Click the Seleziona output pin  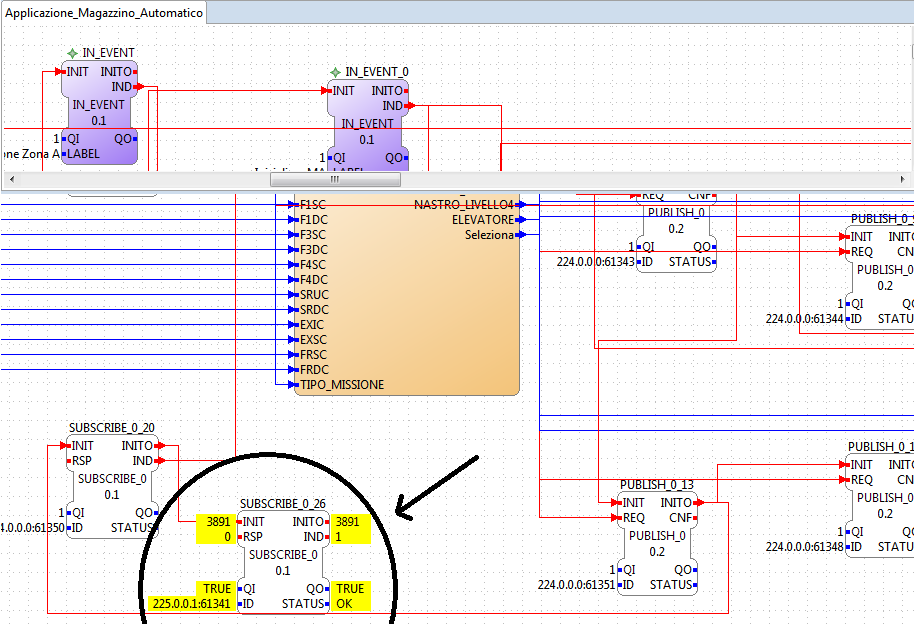click(x=490, y=234)
